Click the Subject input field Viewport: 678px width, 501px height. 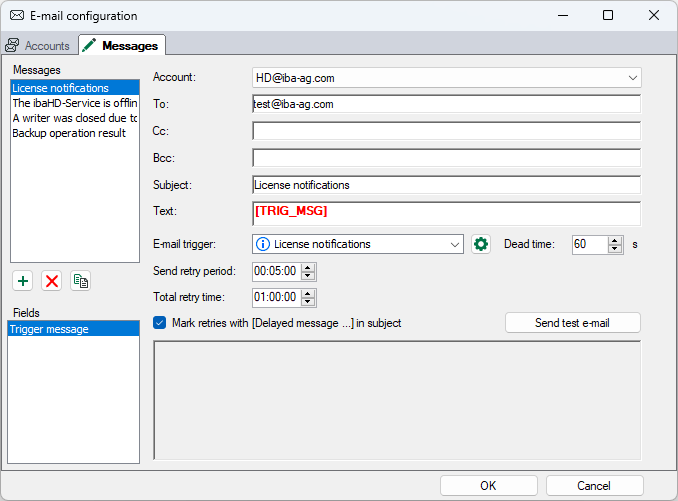tap(446, 185)
